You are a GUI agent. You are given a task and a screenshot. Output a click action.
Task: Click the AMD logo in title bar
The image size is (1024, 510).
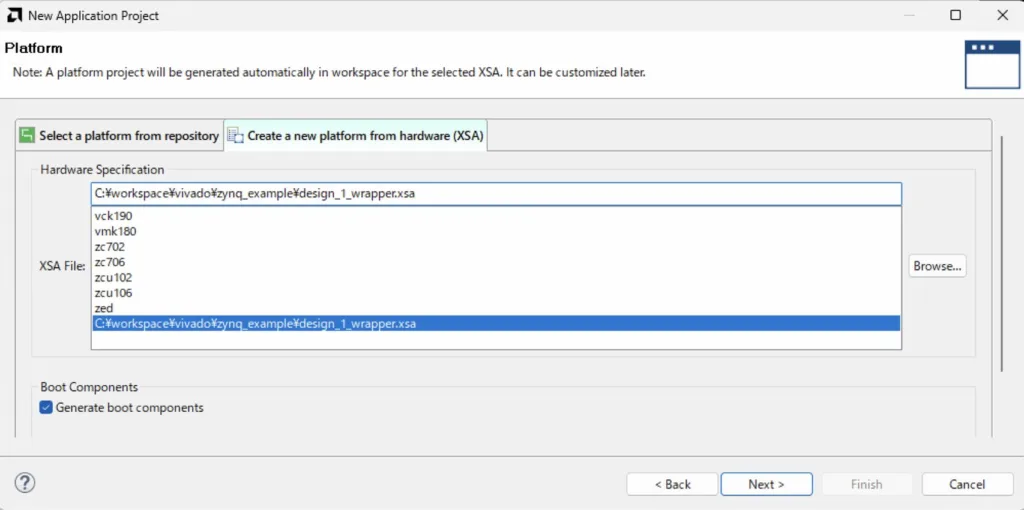coord(14,15)
